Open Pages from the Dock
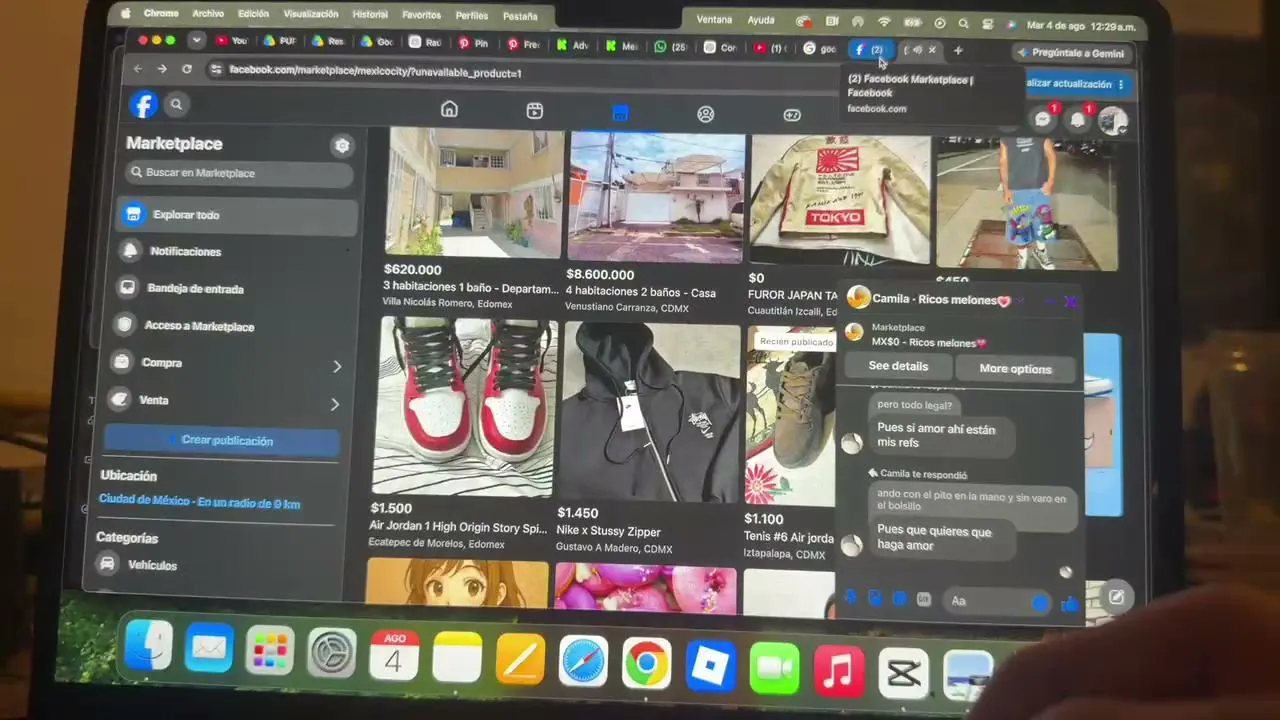This screenshot has width=1280, height=720. click(520, 659)
